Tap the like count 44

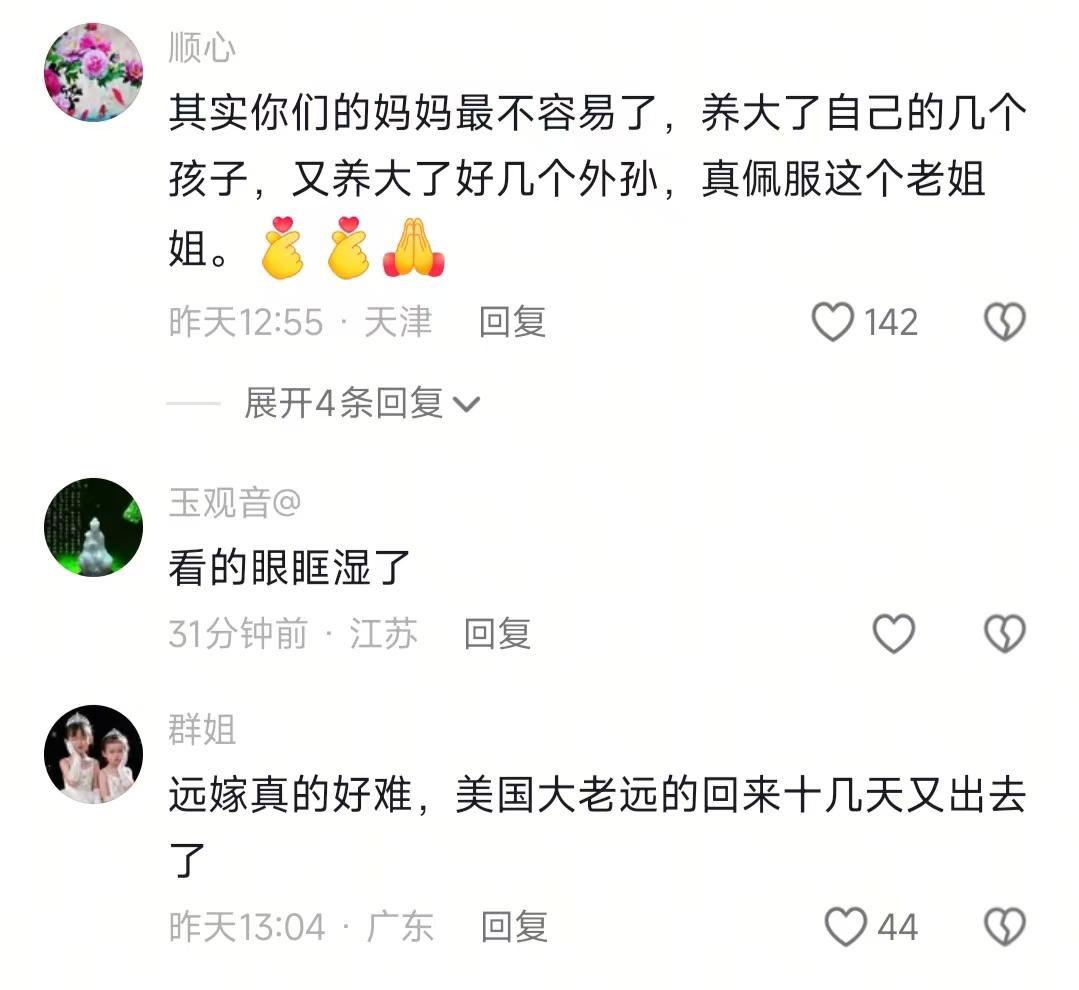pyautogui.click(x=897, y=927)
